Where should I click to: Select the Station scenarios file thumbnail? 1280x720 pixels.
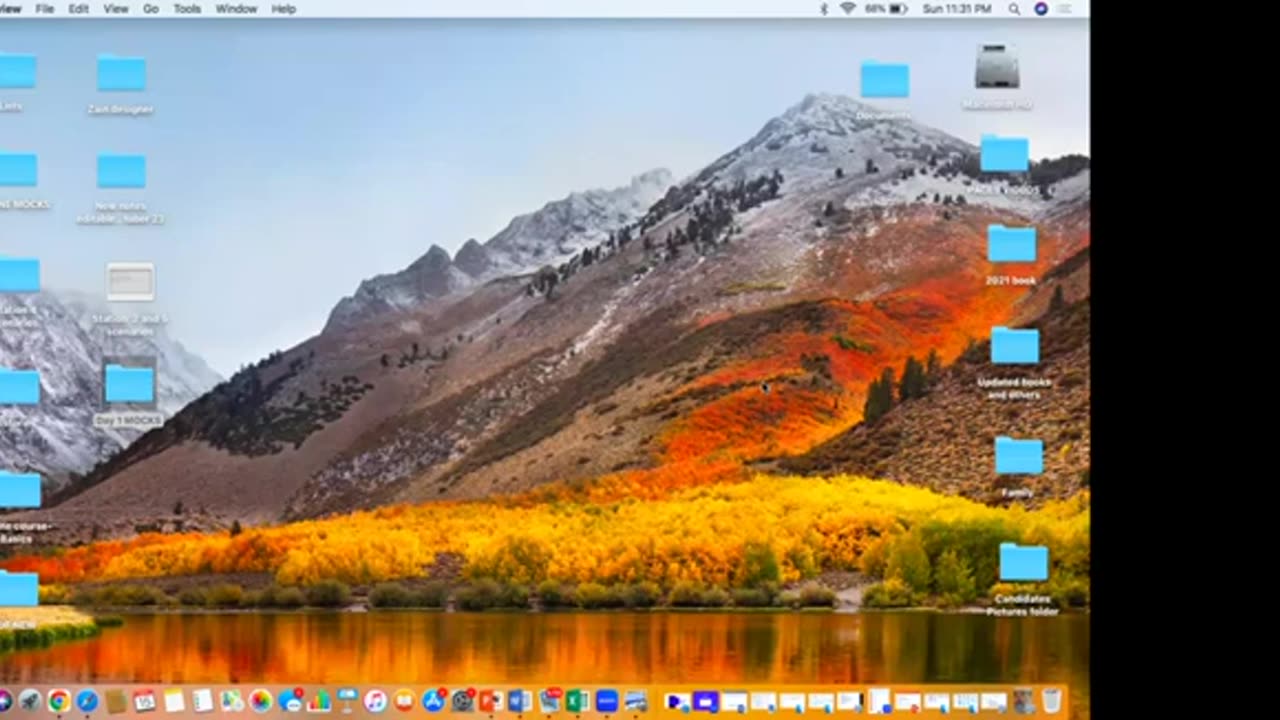(x=130, y=282)
